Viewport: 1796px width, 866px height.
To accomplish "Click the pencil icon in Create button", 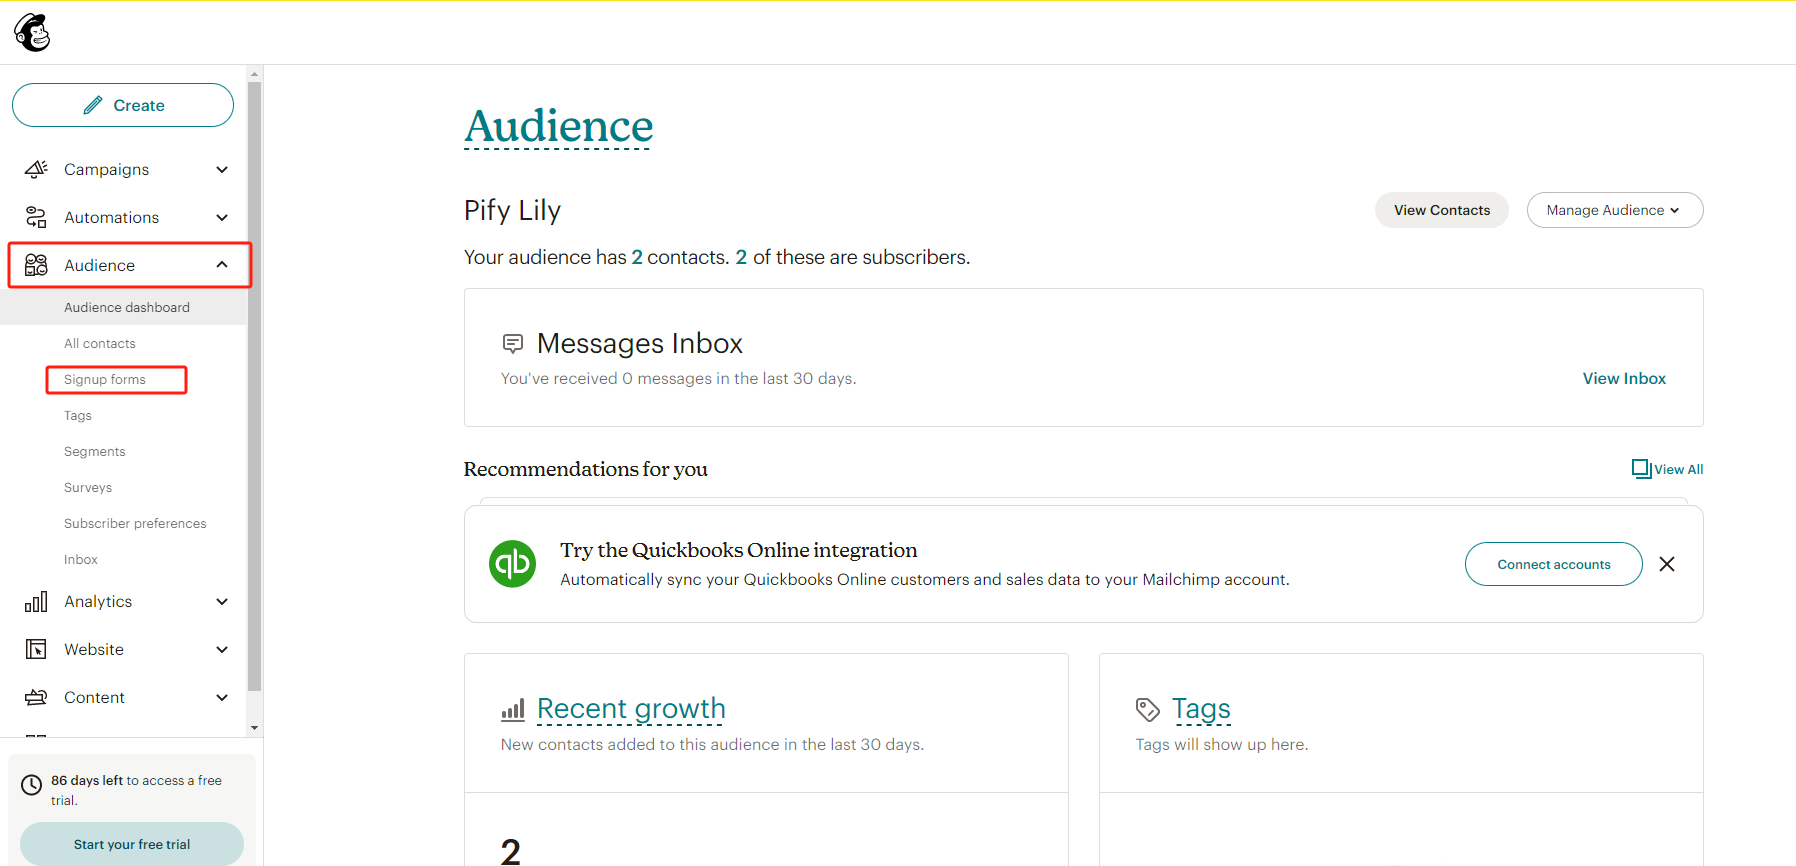I will pyautogui.click(x=93, y=105).
